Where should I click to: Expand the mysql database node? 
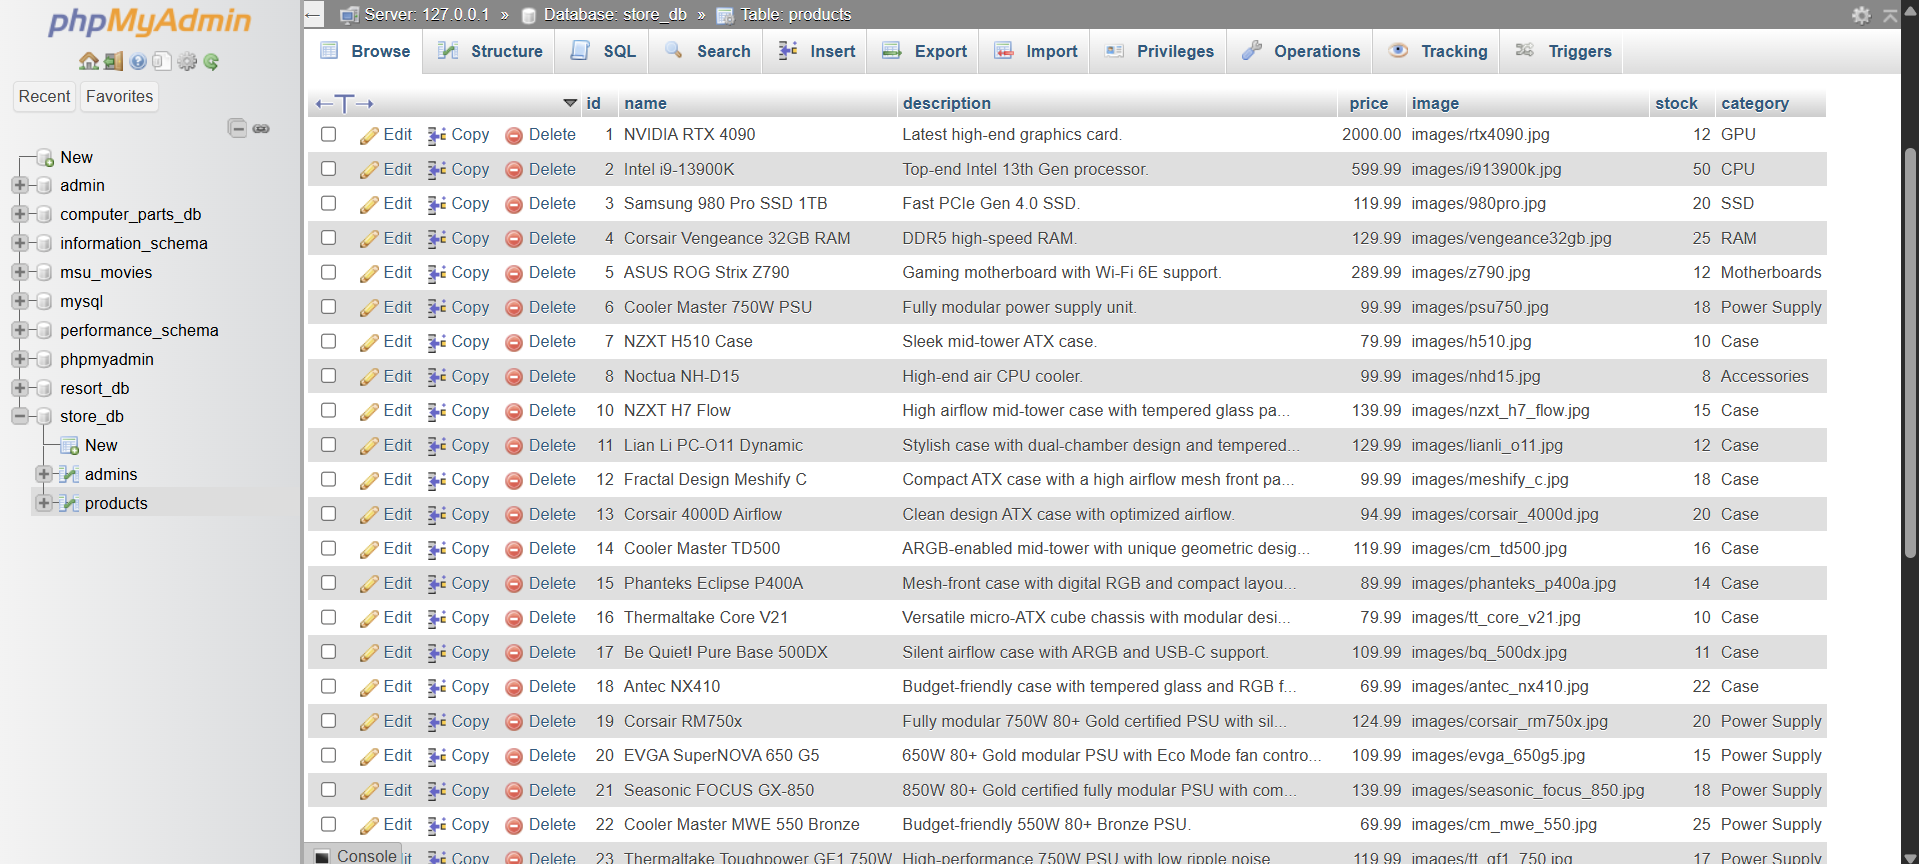pos(19,301)
